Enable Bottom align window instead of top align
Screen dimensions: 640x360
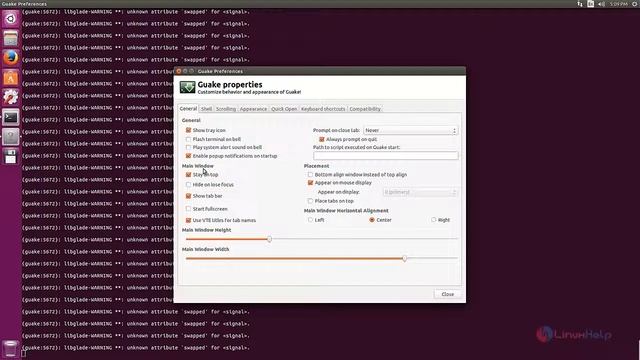[310, 175]
